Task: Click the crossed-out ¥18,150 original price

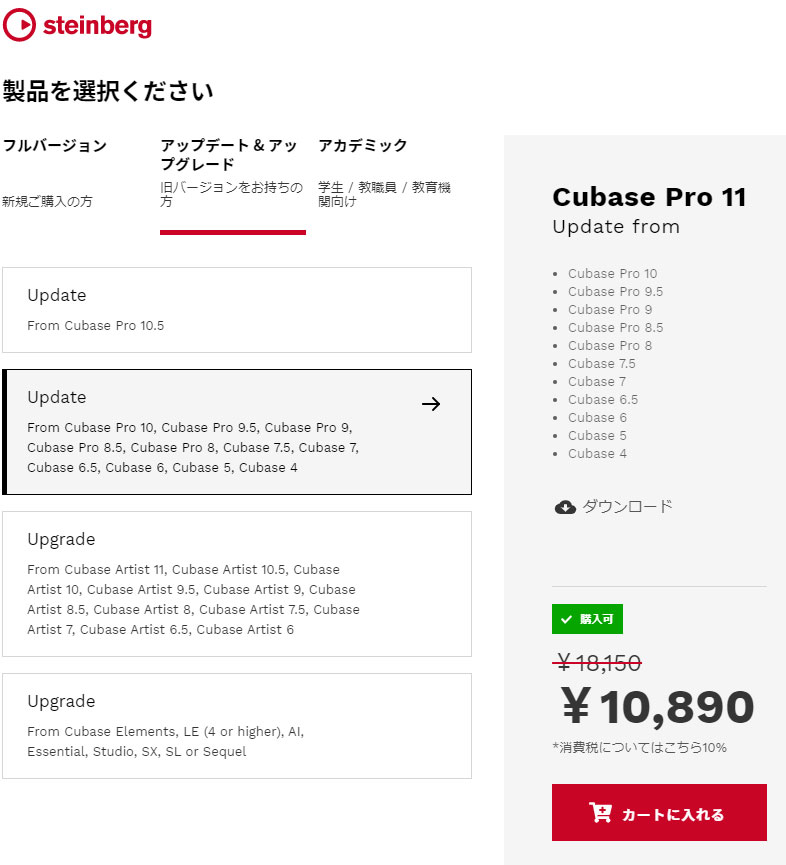Action: click(598, 663)
